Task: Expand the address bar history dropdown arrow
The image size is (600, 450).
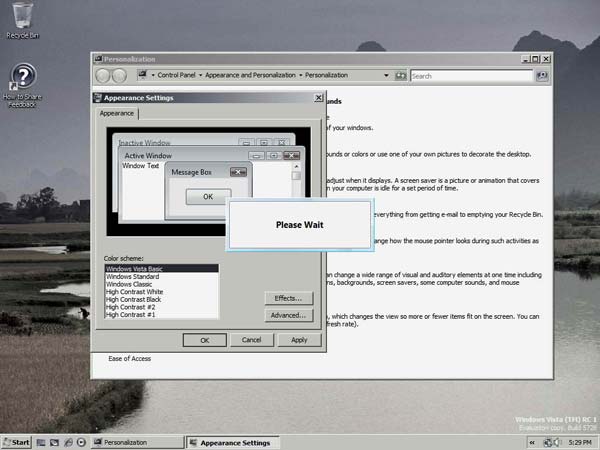Action: (x=388, y=75)
